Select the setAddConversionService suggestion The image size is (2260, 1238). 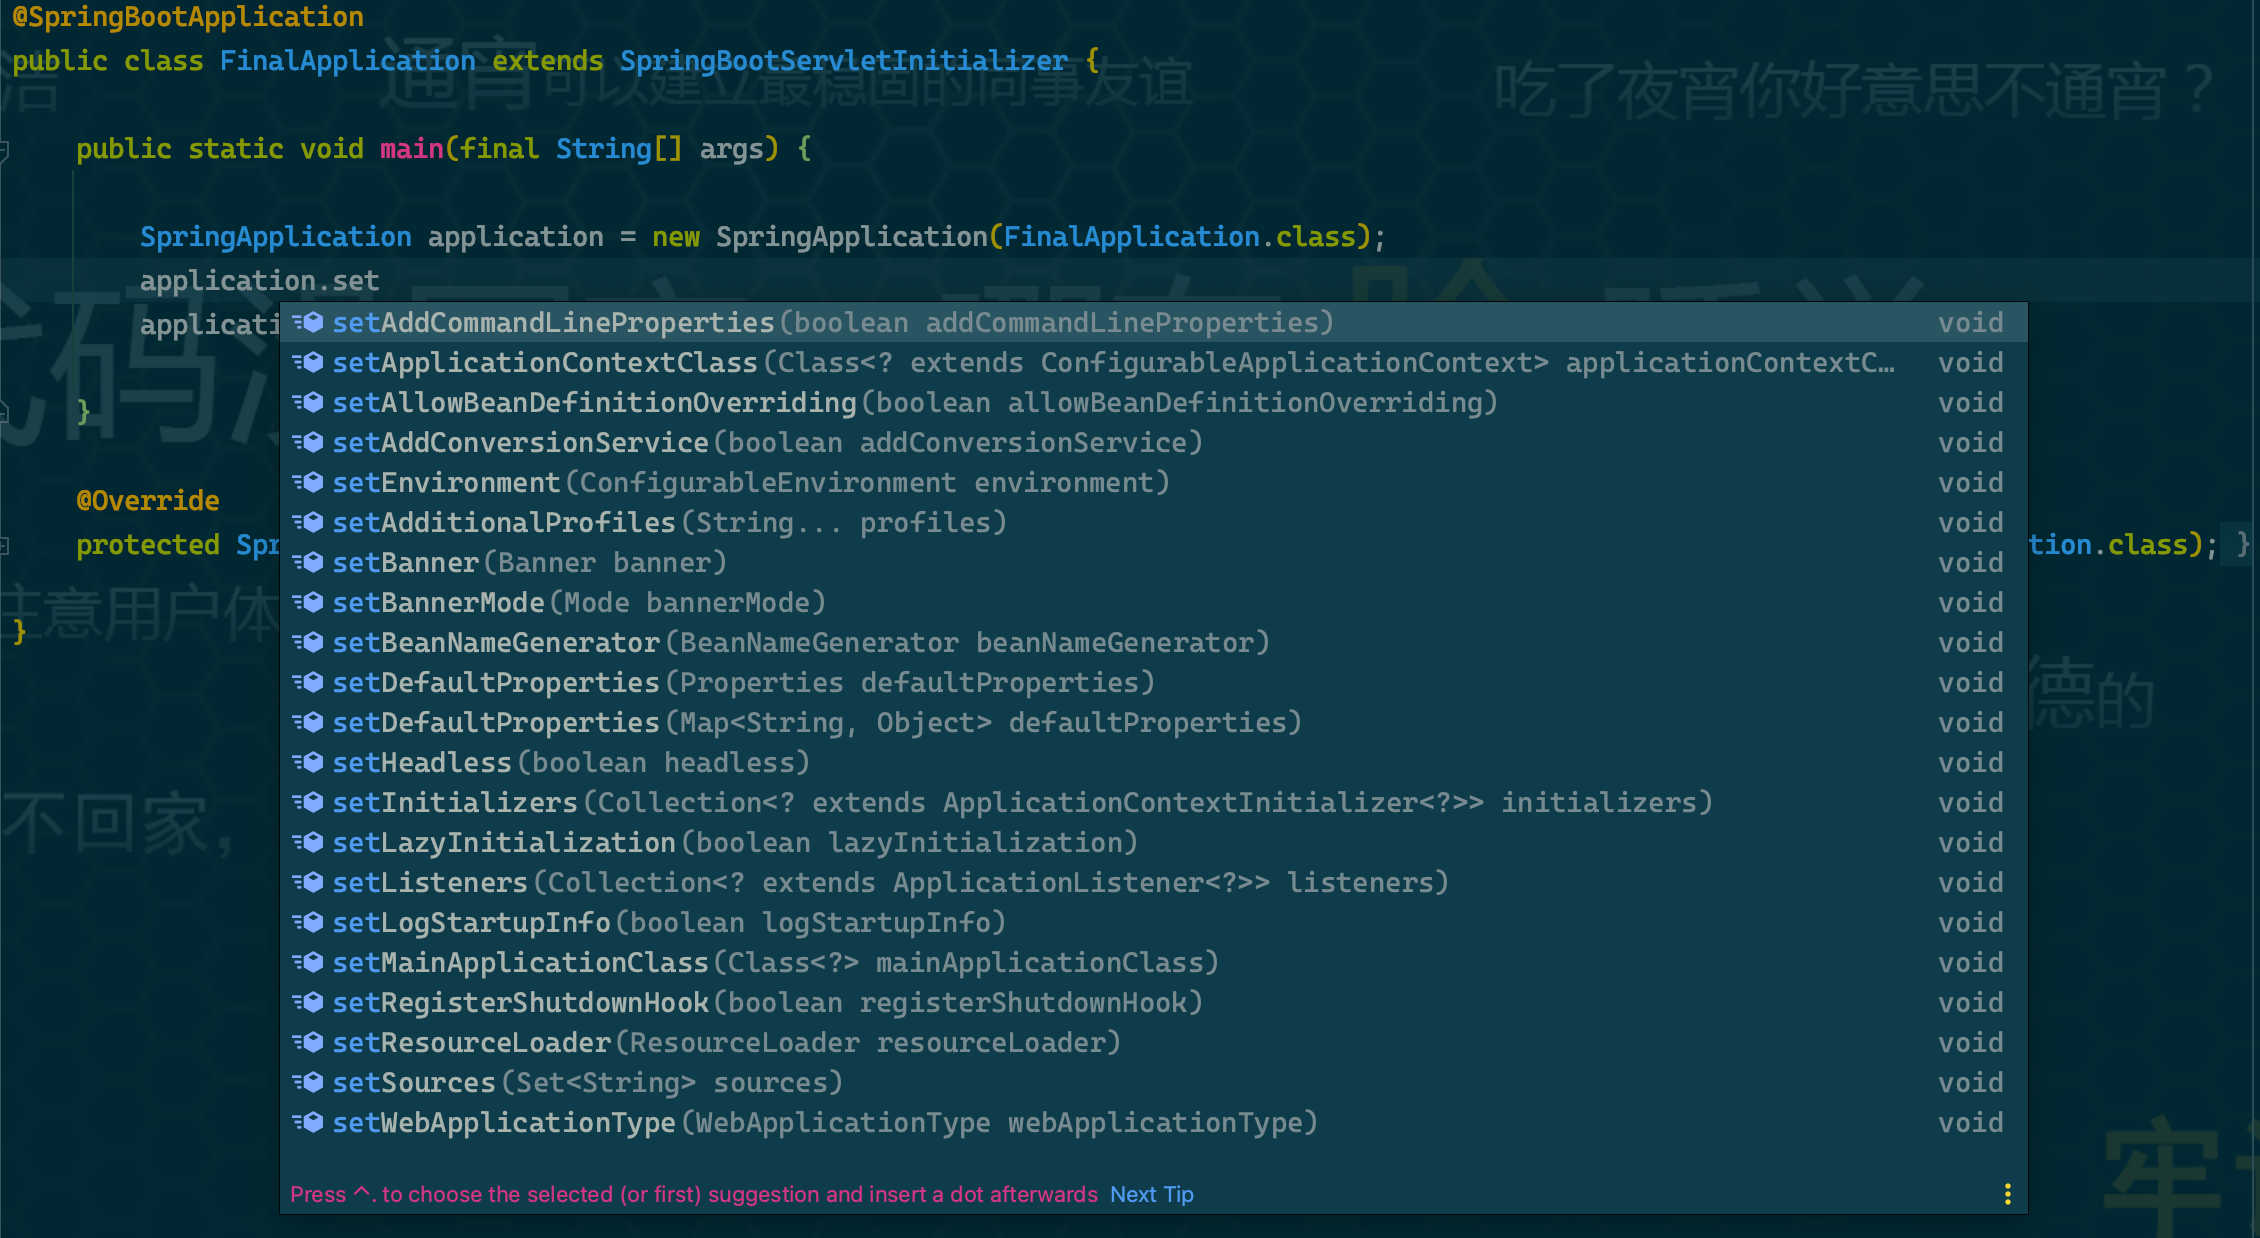click(x=1154, y=442)
